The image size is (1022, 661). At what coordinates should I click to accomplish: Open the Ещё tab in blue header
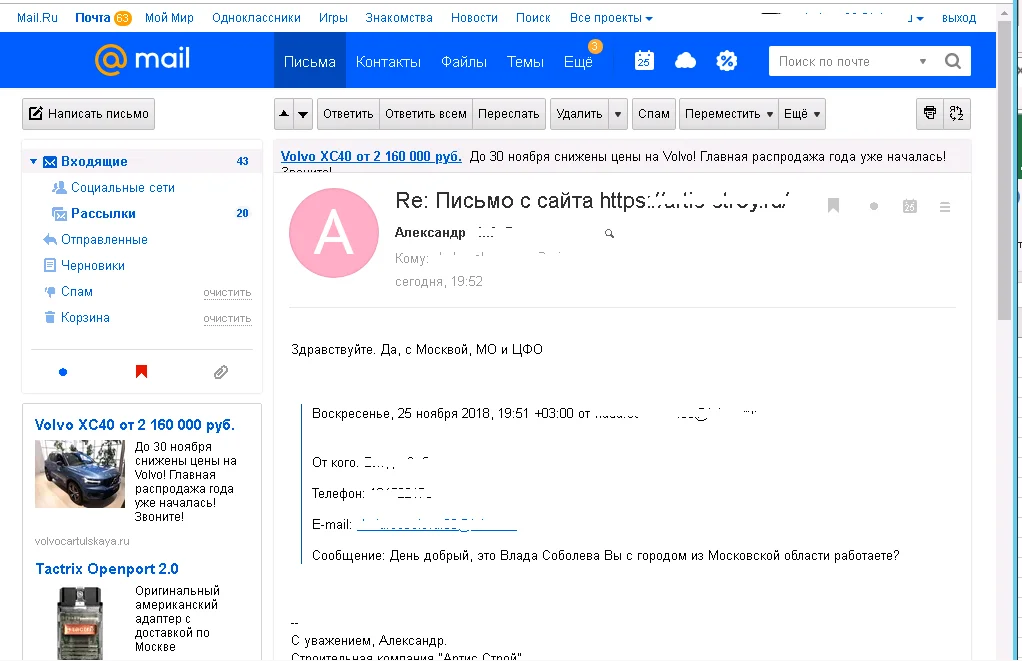pyautogui.click(x=578, y=61)
